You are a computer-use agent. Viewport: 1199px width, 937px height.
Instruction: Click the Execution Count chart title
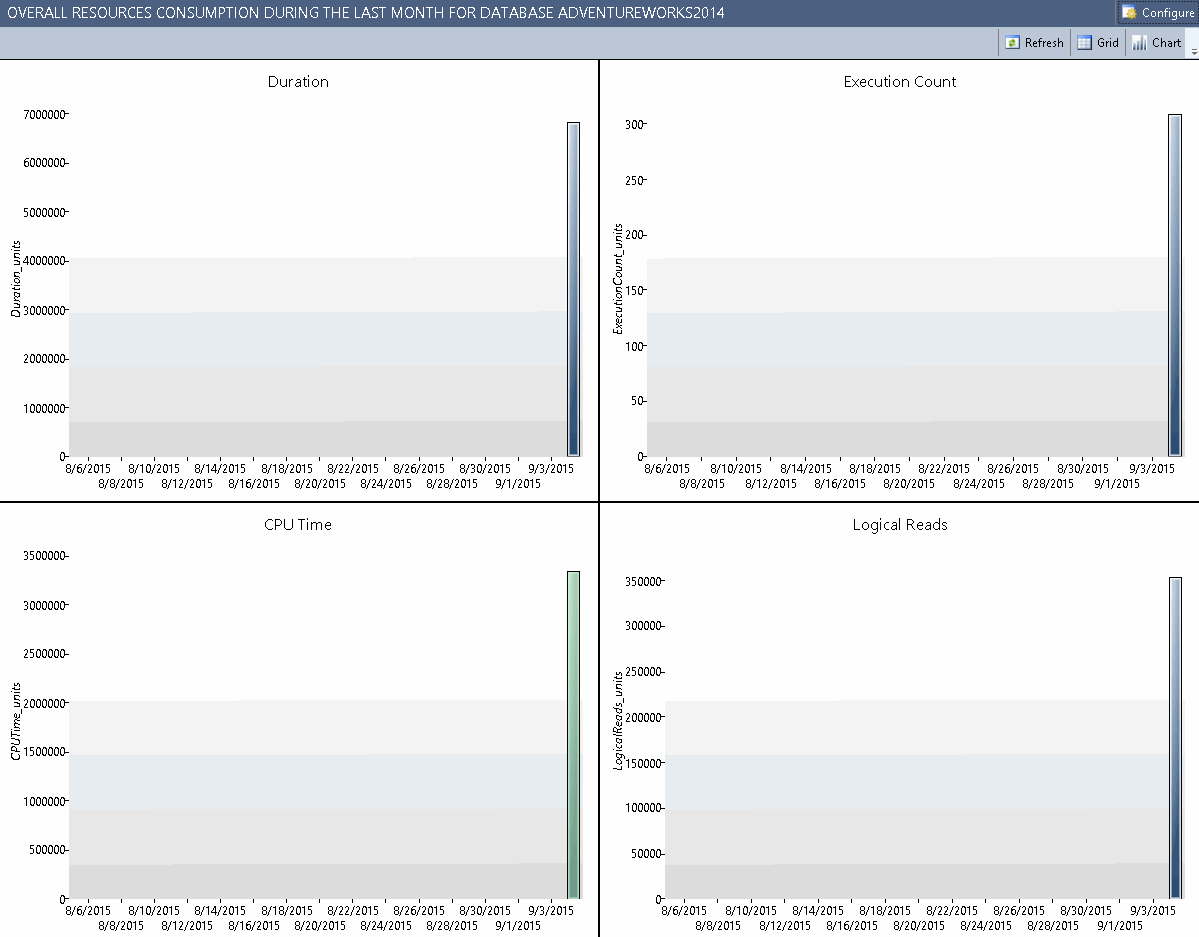898,81
